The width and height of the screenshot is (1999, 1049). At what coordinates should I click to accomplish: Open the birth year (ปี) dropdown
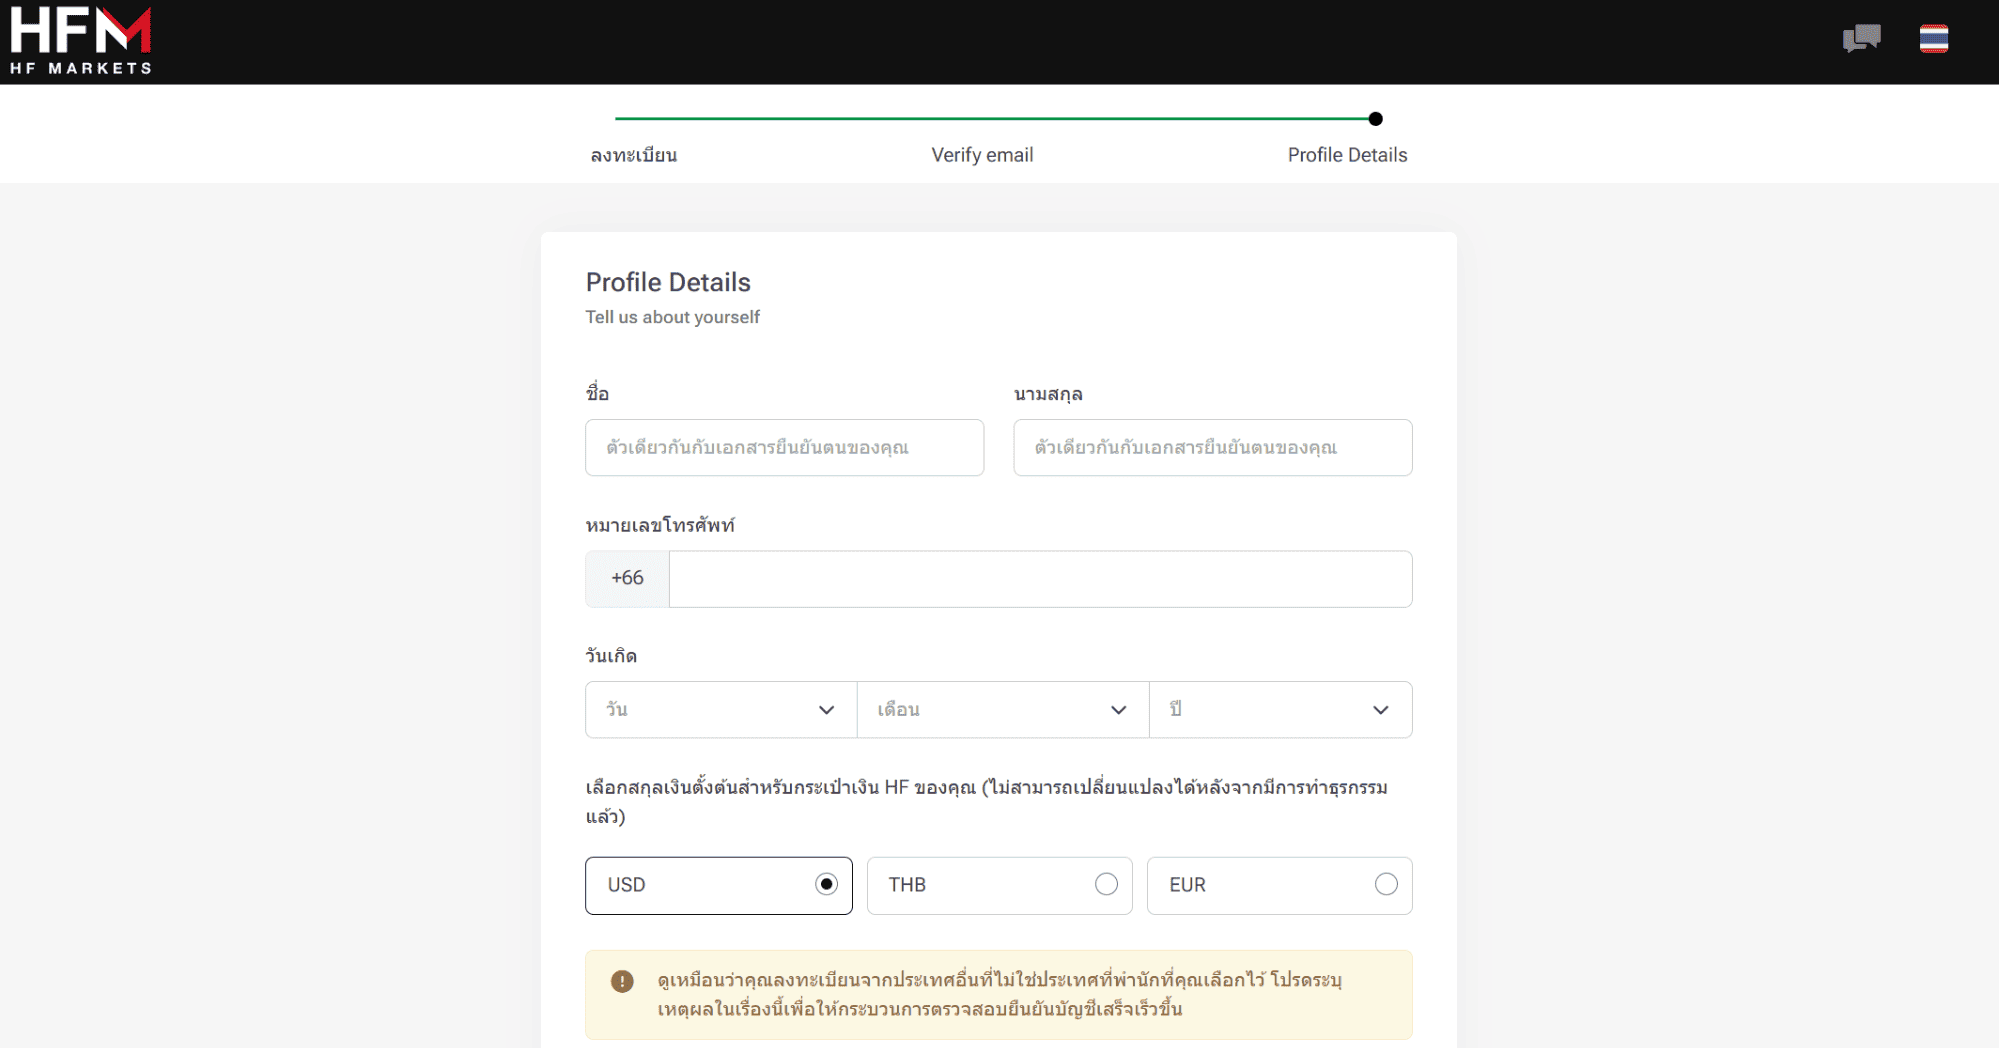(1280, 710)
